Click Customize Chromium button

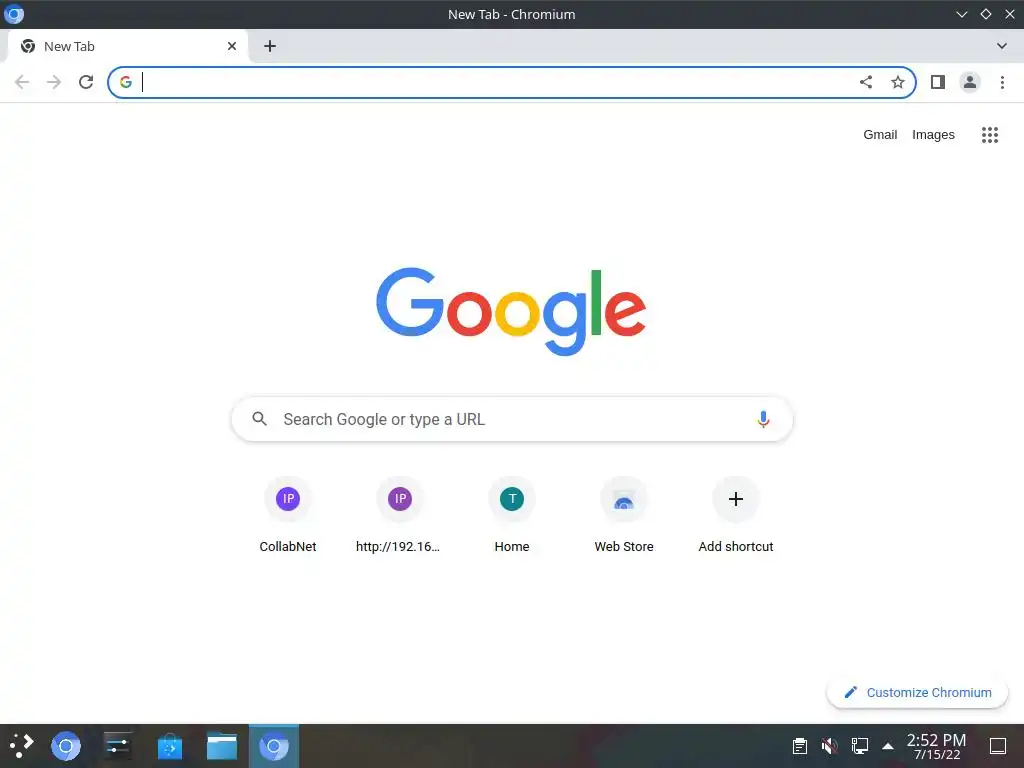[x=917, y=692]
